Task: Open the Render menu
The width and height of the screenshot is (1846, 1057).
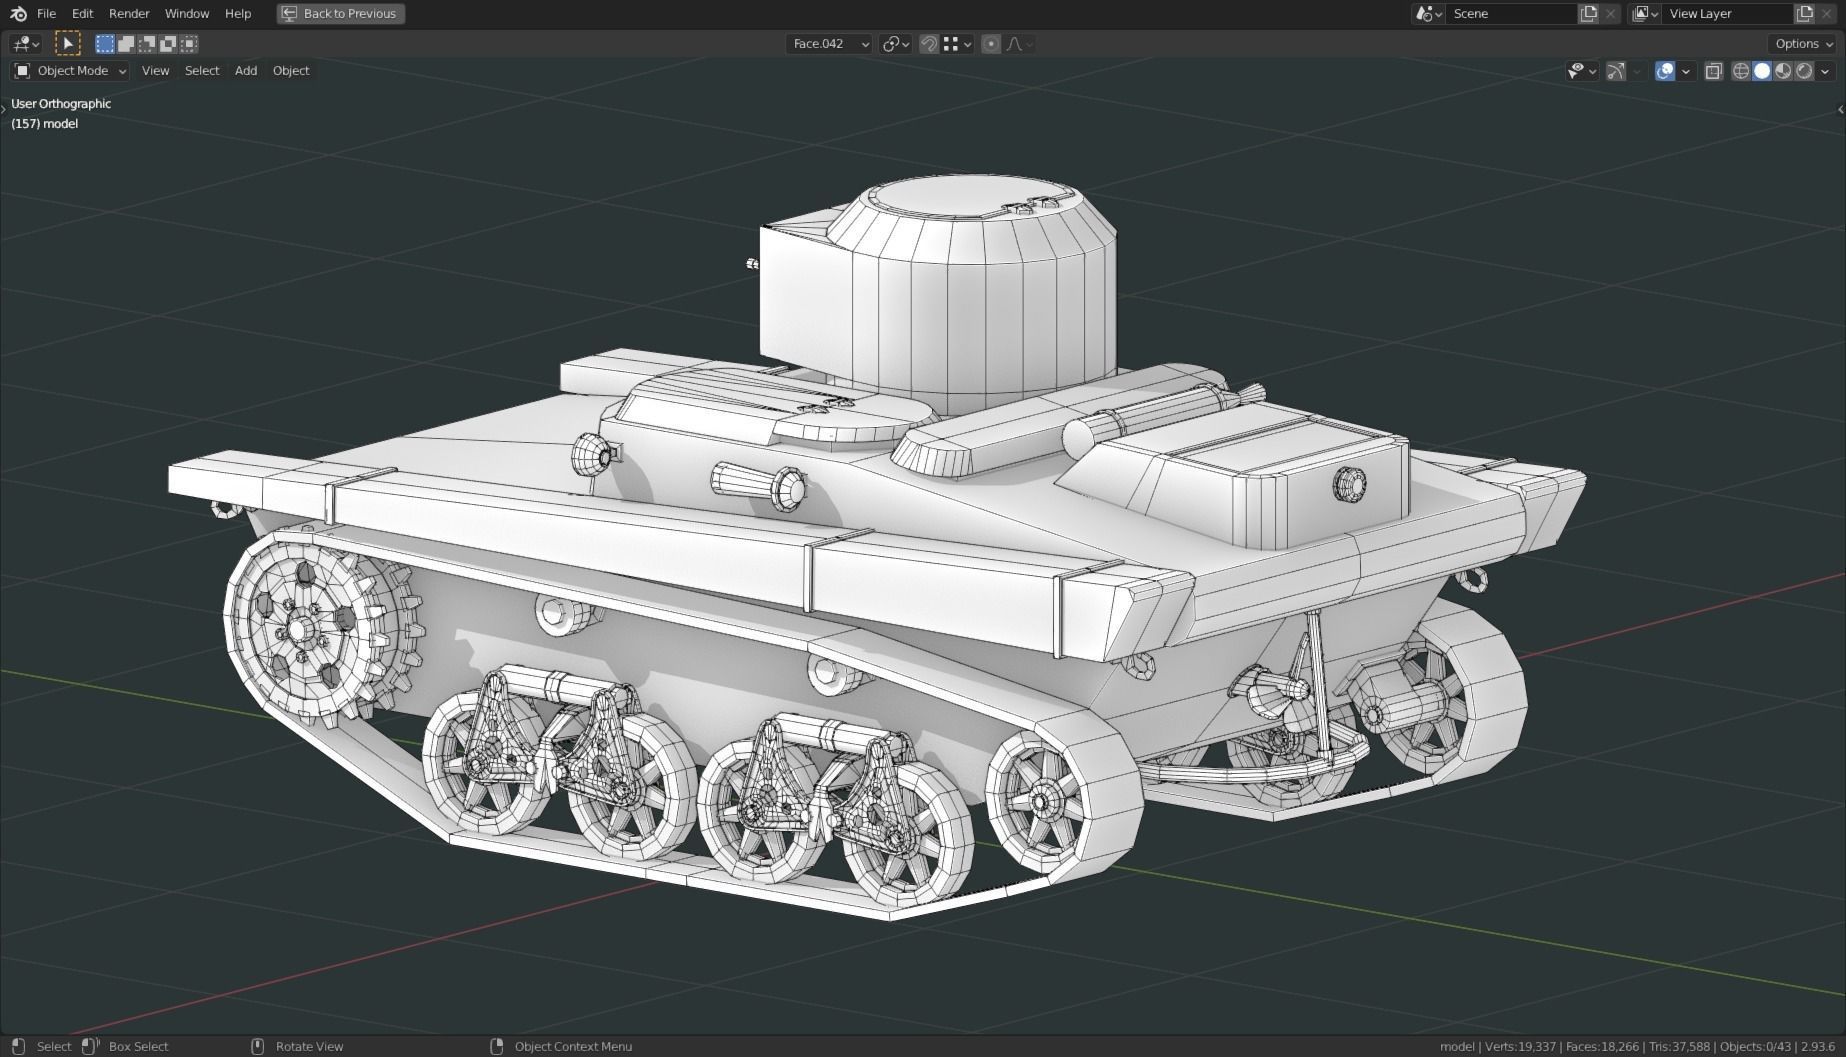Action: [x=129, y=14]
